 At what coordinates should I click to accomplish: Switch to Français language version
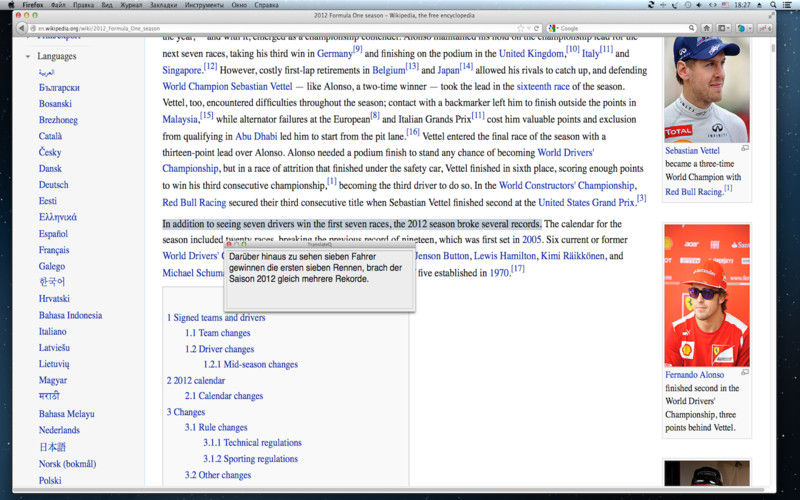coord(54,250)
